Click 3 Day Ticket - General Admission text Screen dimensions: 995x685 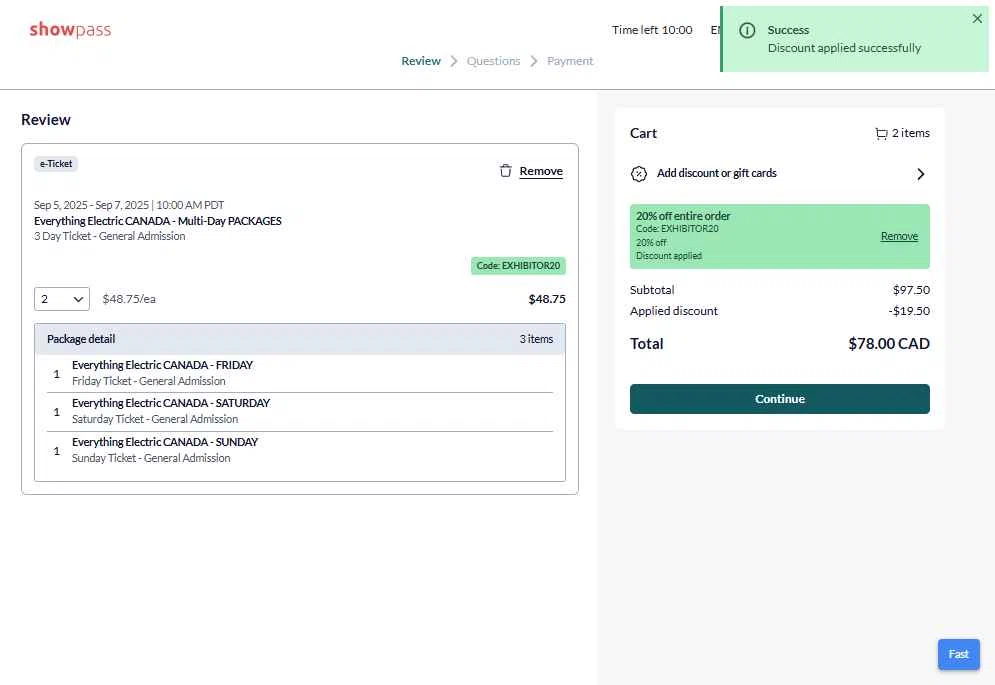click(x=110, y=236)
